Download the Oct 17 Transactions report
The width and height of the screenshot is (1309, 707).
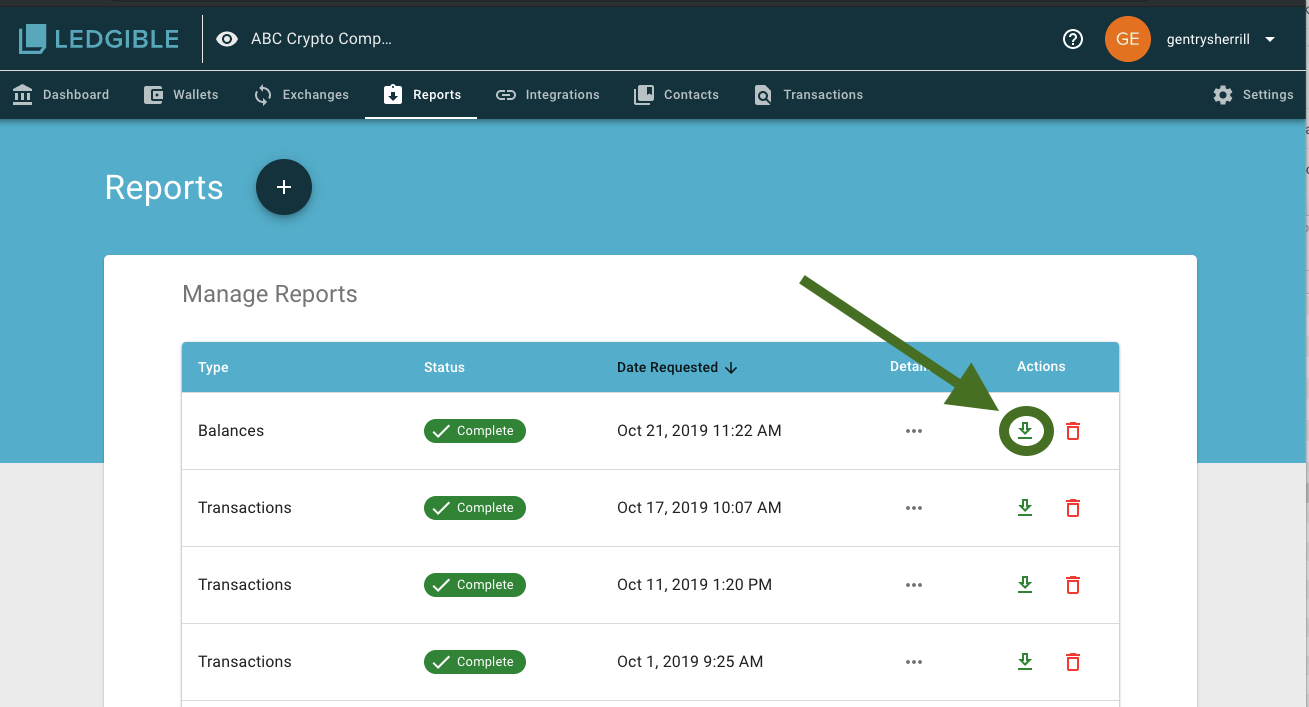1025,508
